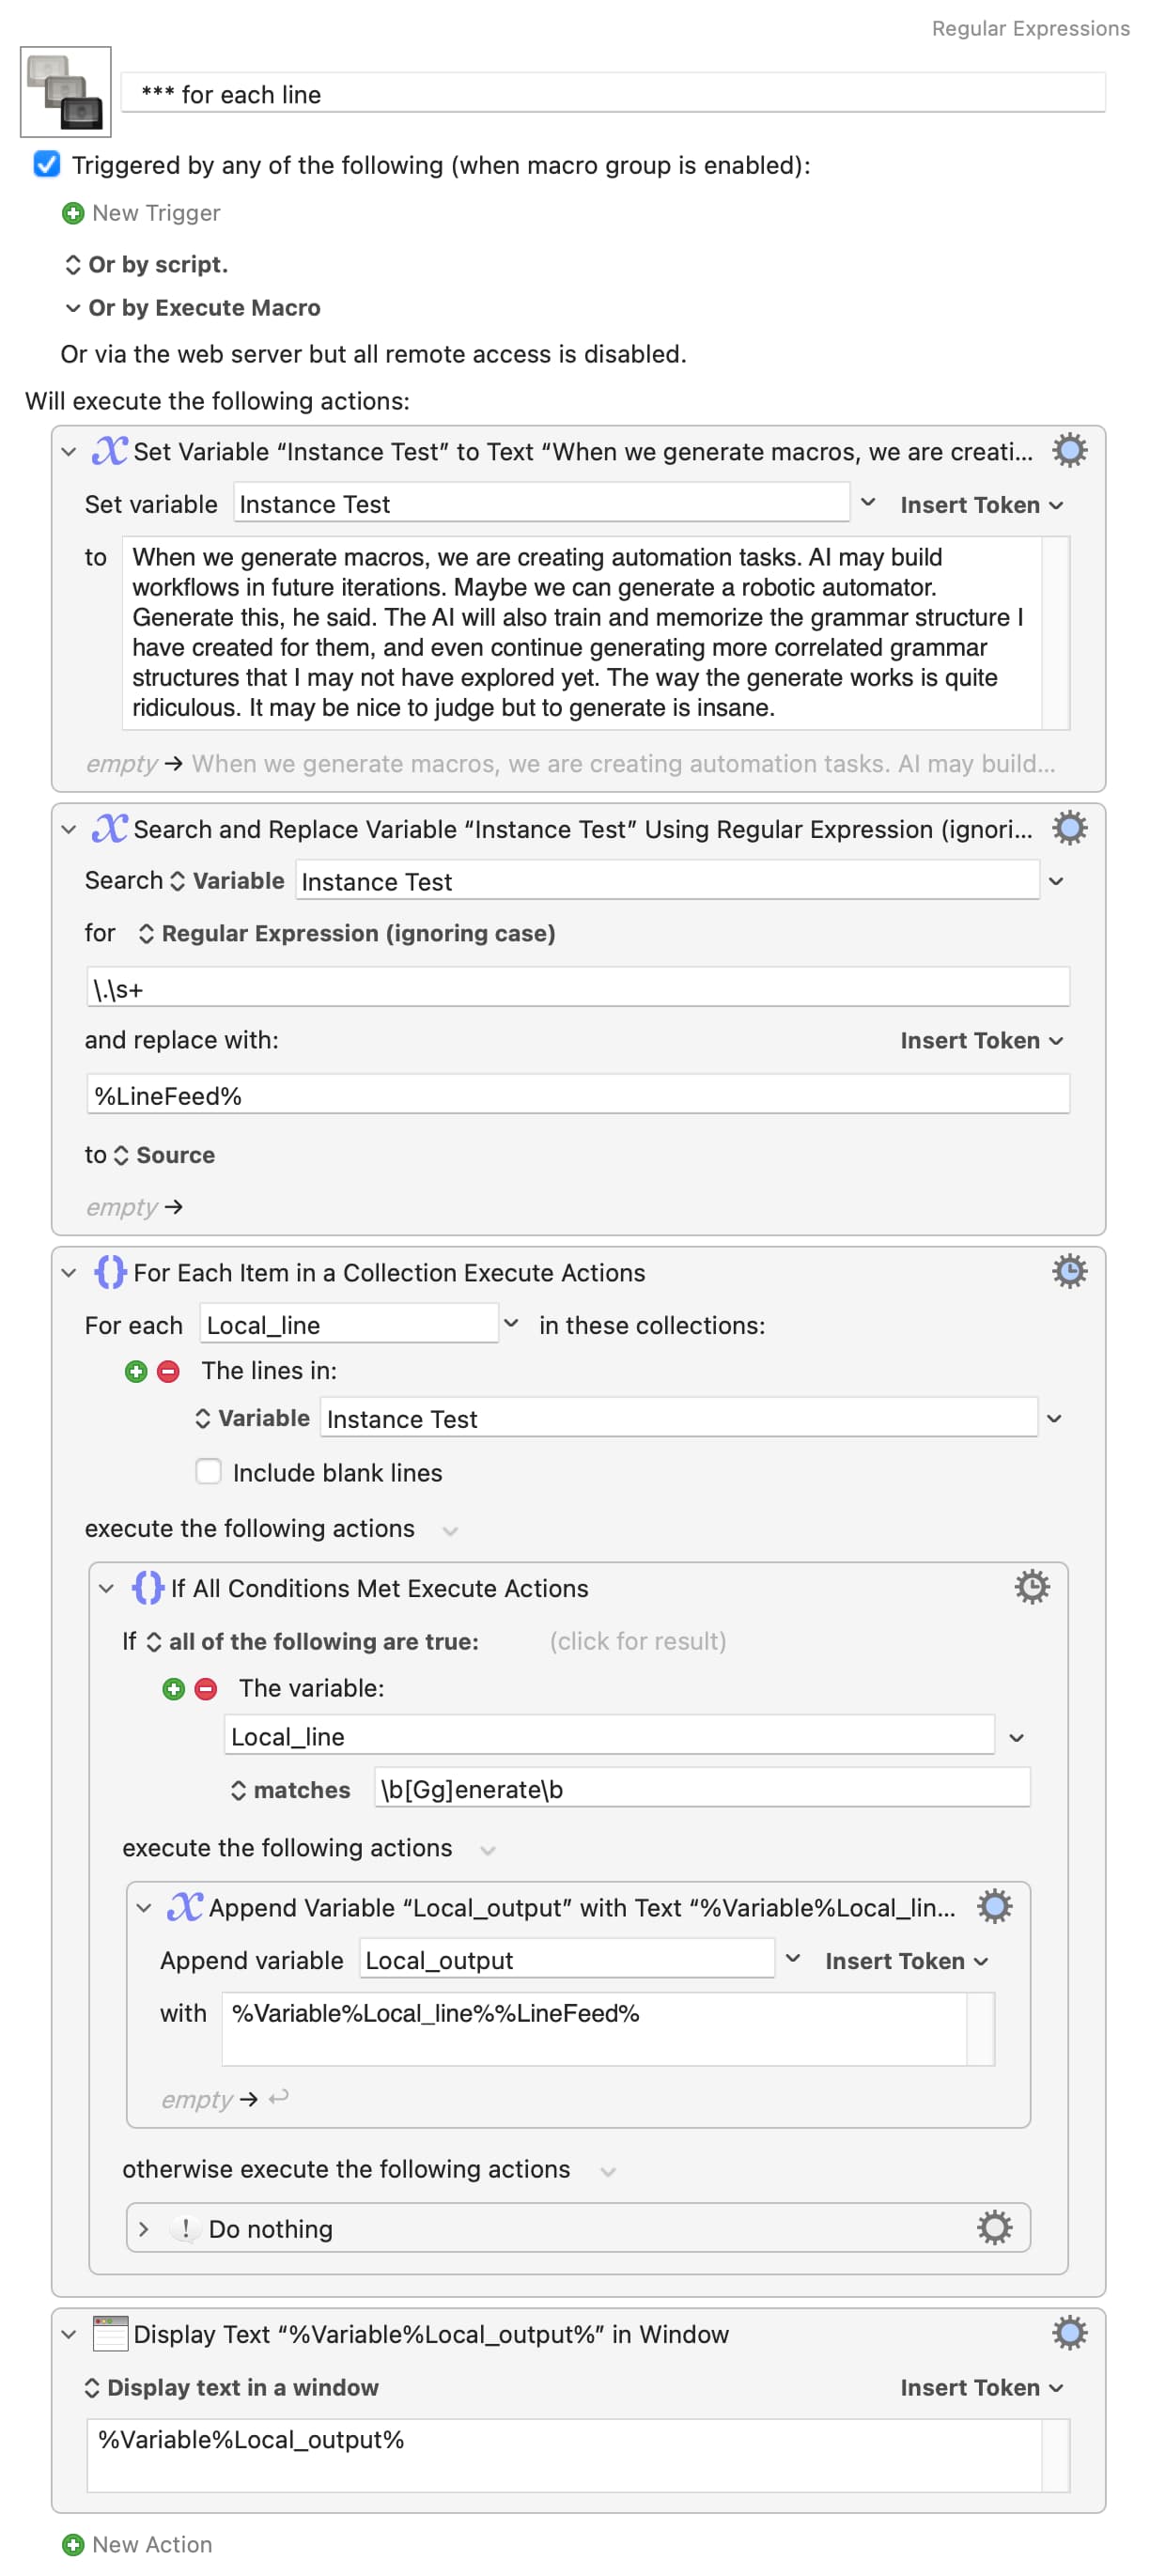Enable Include blank lines checkbox
This screenshot has width=1150, height=2576.
coord(208,1471)
